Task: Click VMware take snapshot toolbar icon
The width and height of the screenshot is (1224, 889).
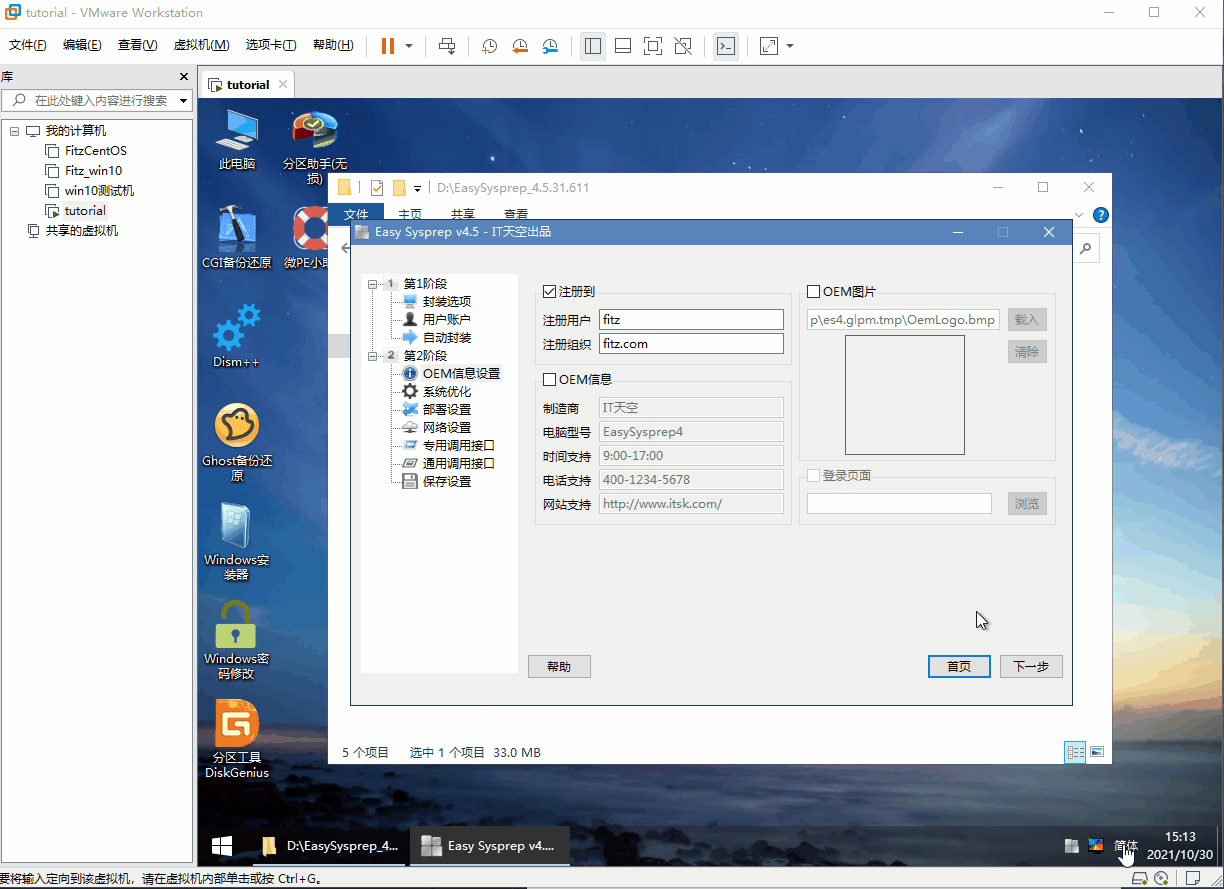Action: click(x=489, y=46)
